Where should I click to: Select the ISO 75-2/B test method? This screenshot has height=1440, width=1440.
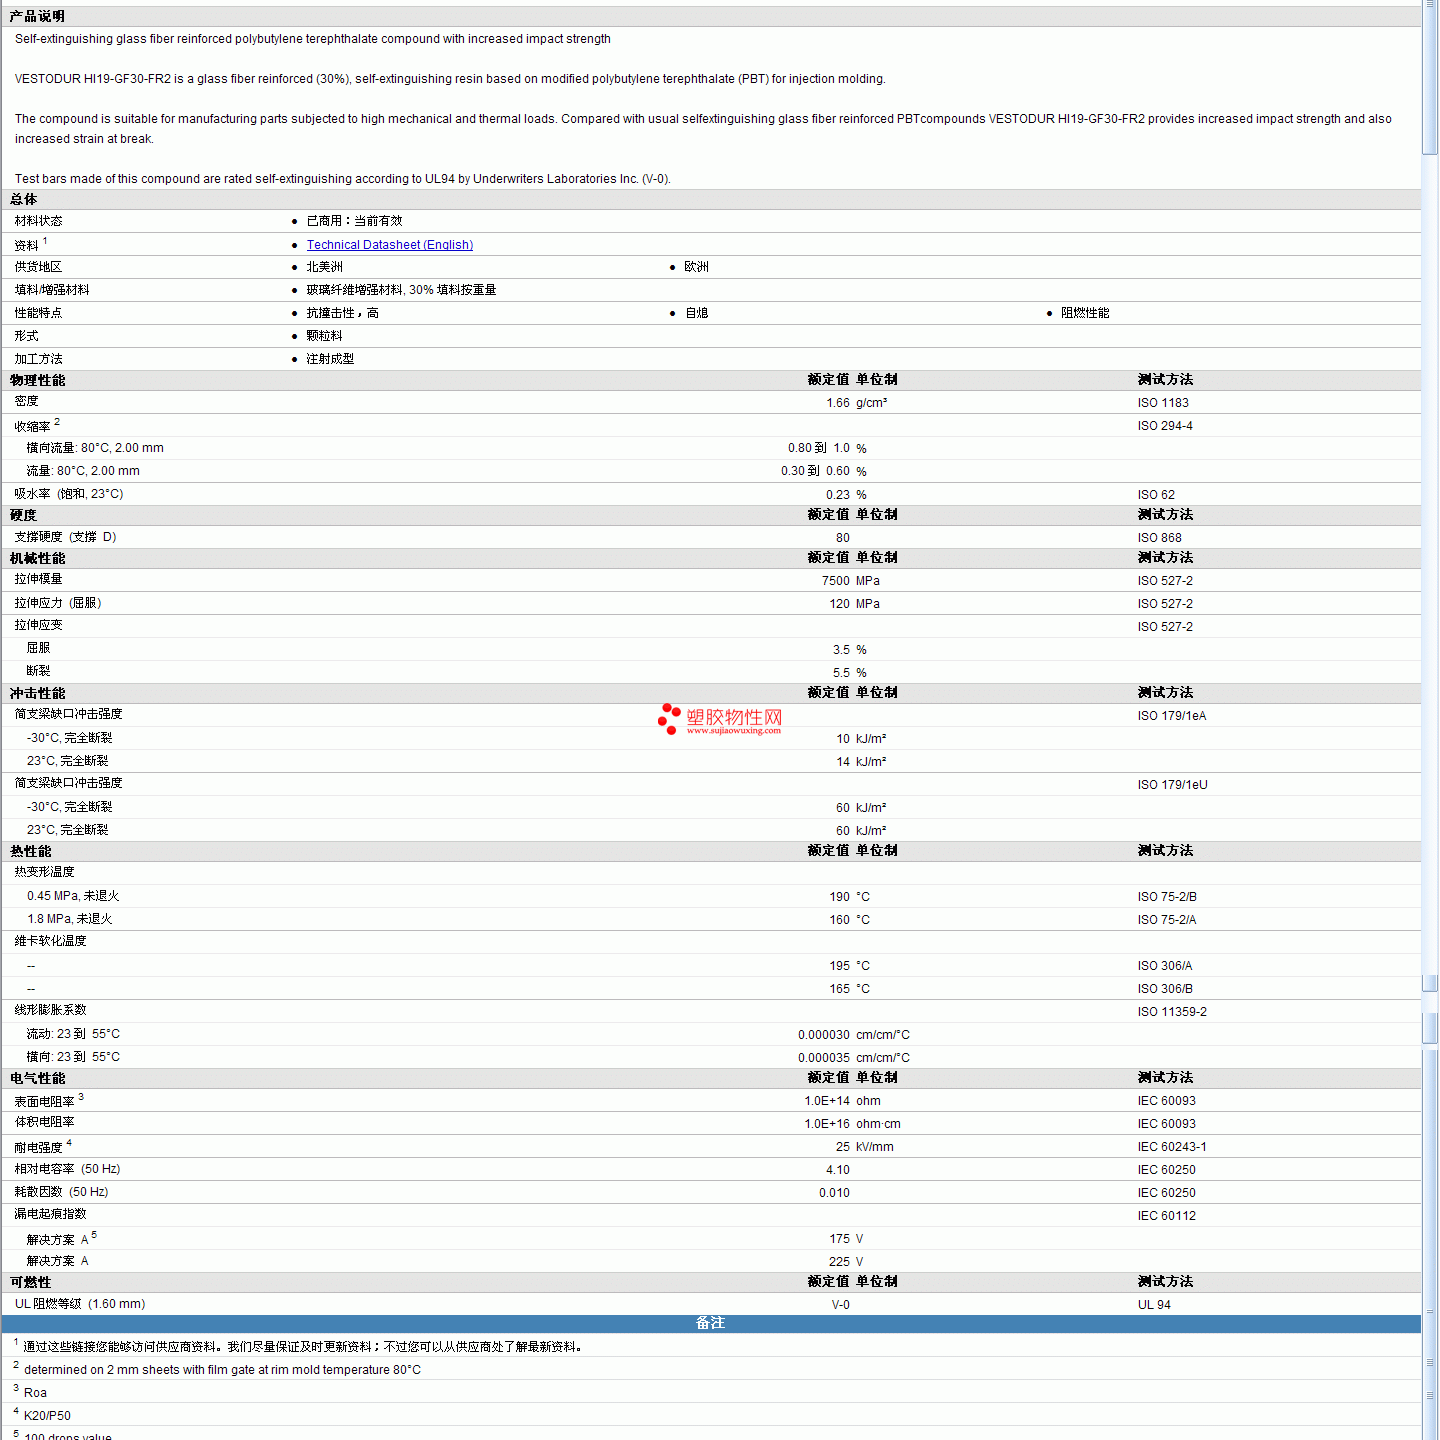tap(1167, 897)
